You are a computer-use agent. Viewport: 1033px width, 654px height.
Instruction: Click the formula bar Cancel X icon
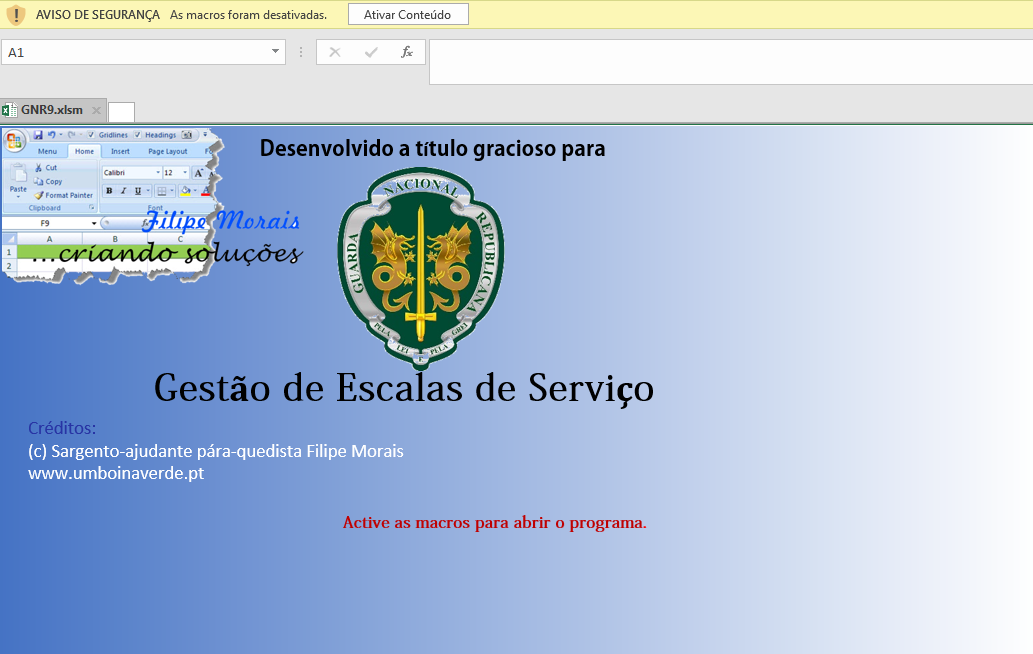[x=335, y=52]
